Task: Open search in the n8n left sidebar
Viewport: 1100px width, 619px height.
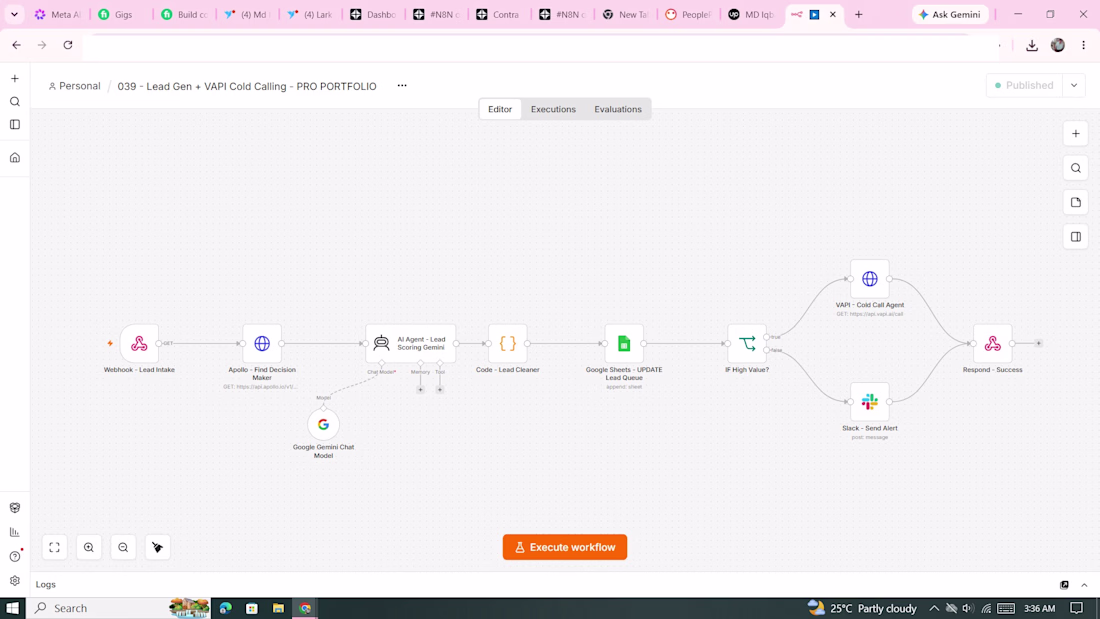Action: 15,102
